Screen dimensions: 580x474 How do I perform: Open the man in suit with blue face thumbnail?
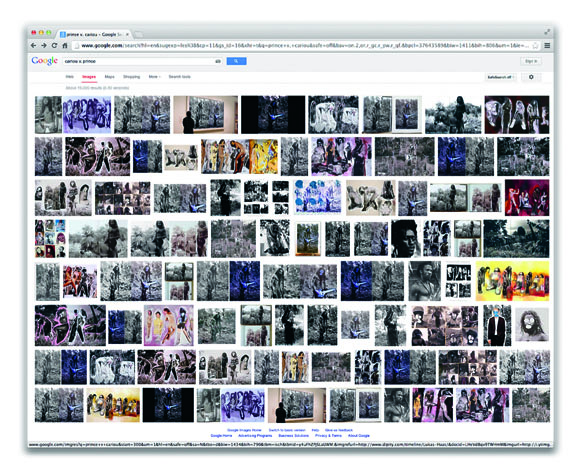497,326
